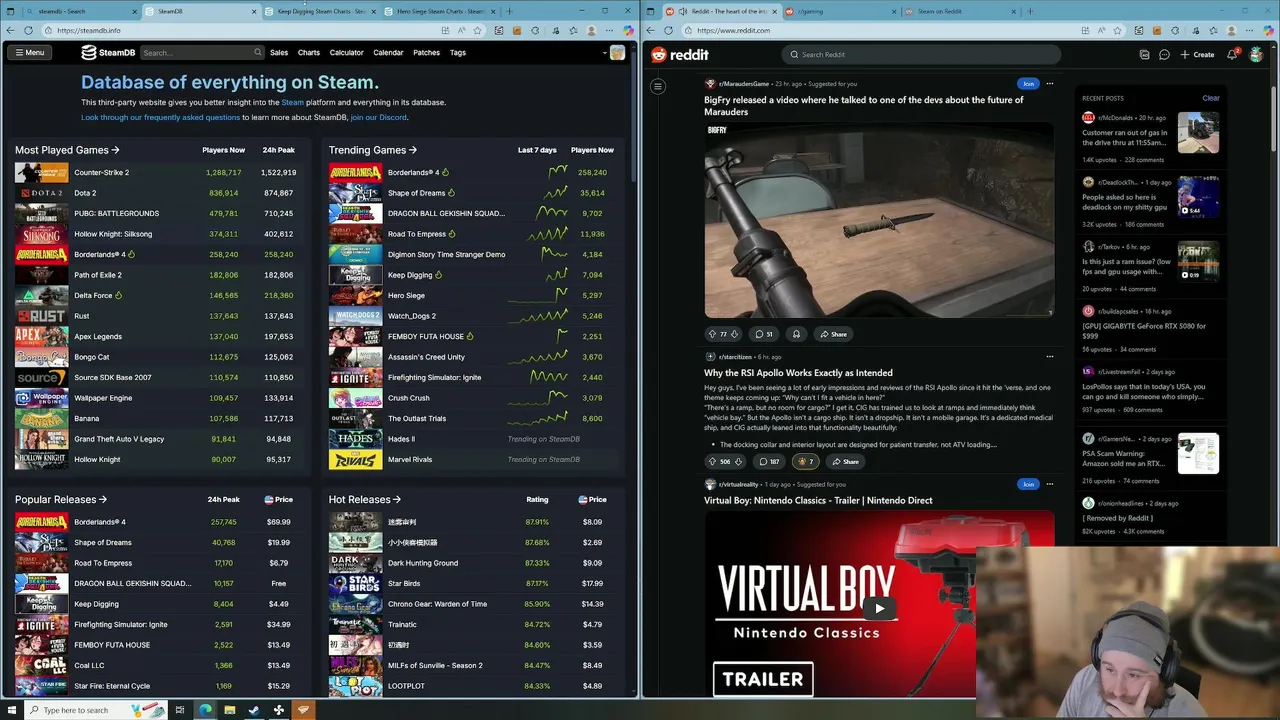This screenshot has width=1280, height=720.
Task: Open comments on BigFry Marauders post
Action: click(764, 334)
